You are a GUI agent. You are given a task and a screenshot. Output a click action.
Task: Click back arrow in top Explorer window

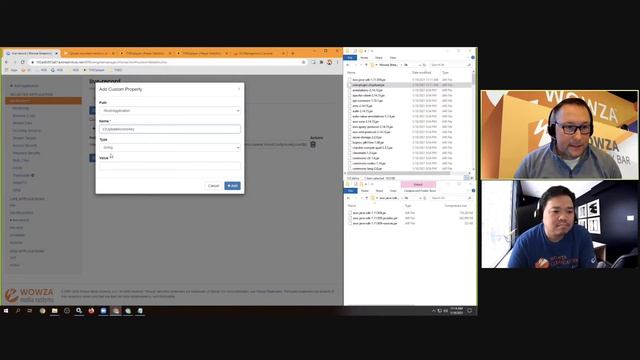[348, 65]
